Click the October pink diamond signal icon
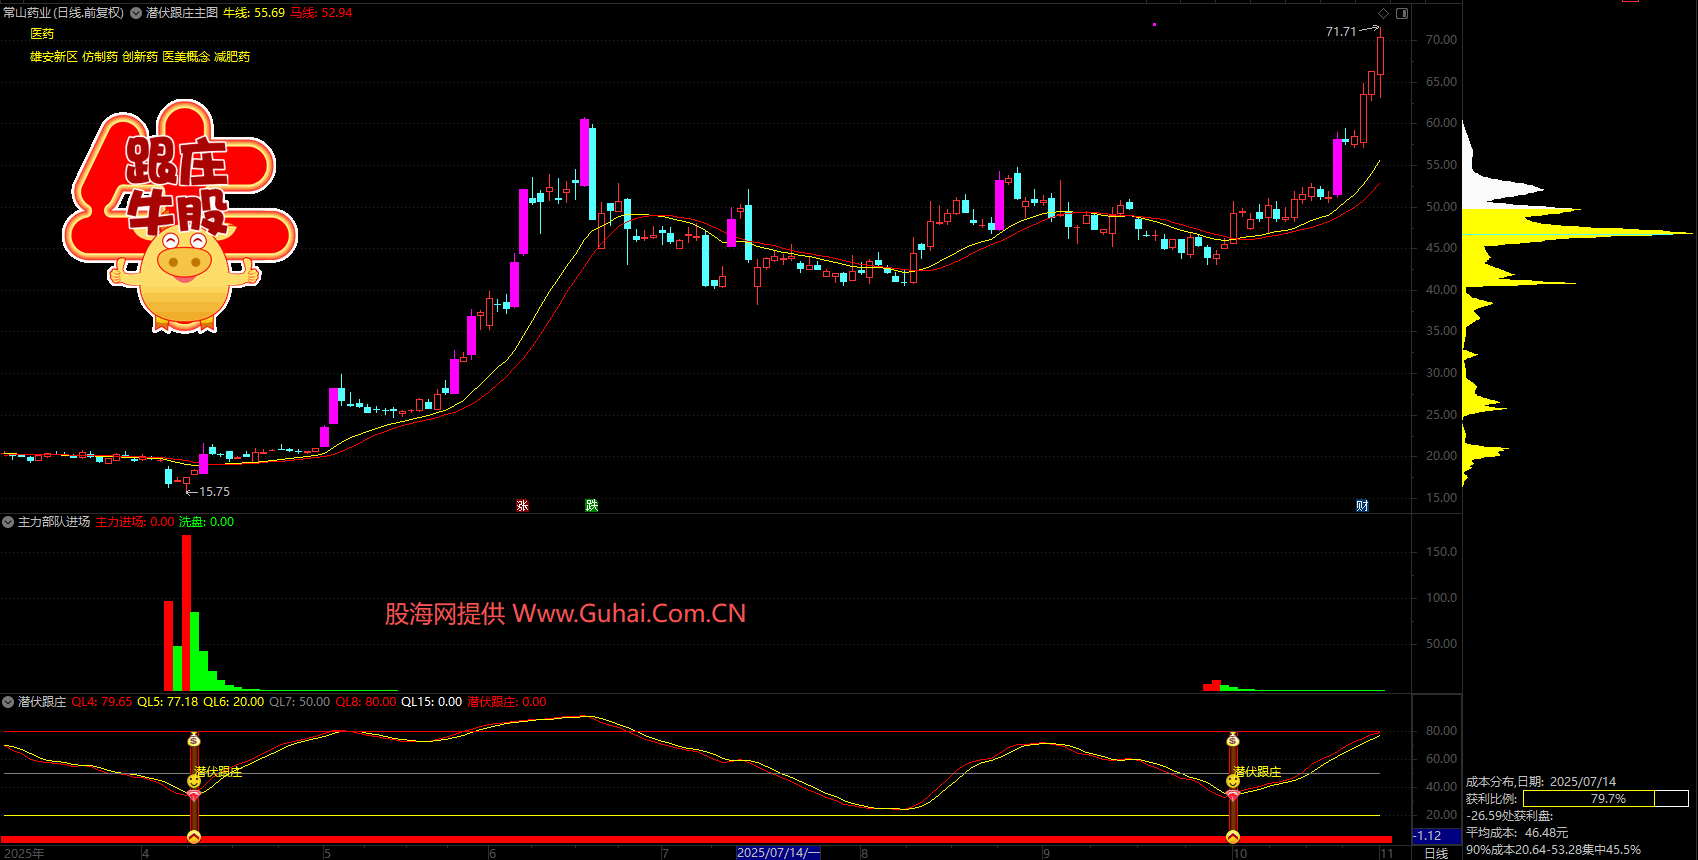 tap(1233, 795)
